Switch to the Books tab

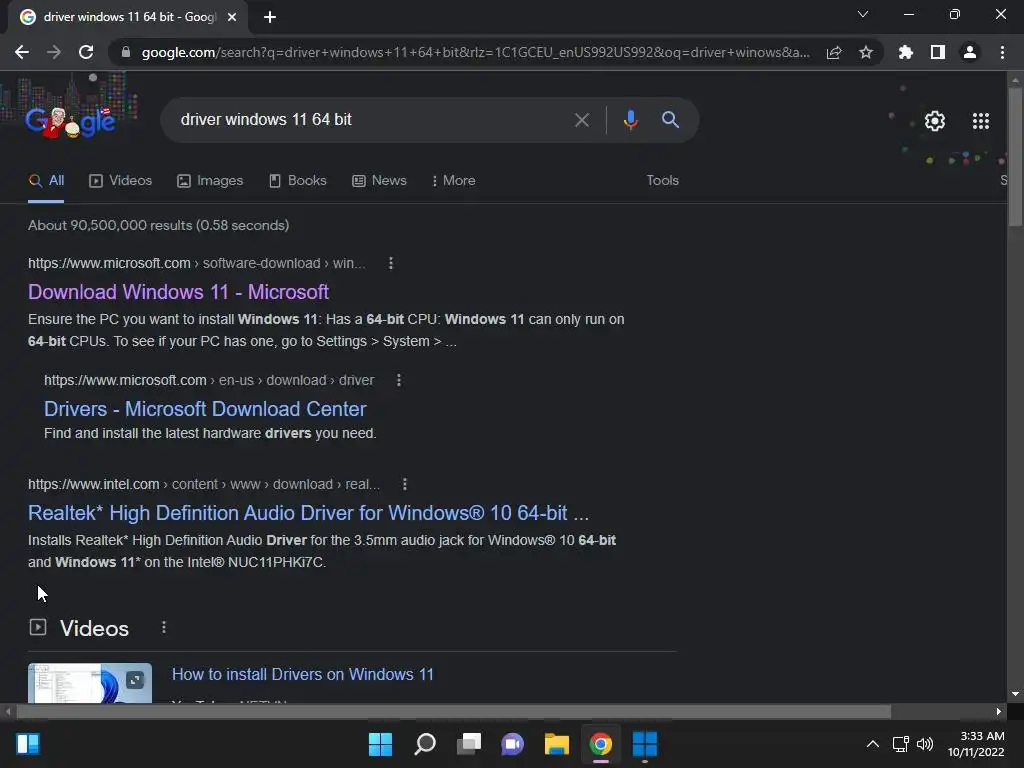point(298,181)
